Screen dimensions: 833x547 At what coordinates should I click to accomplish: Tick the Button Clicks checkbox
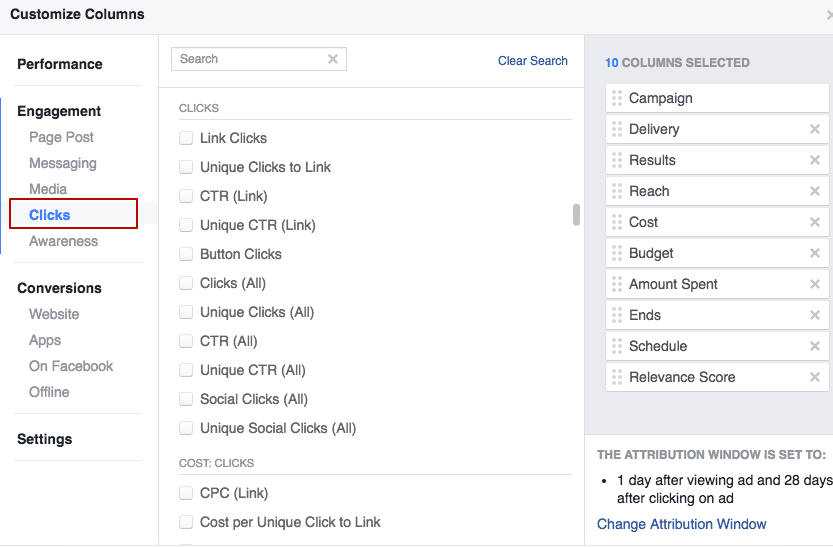[186, 254]
